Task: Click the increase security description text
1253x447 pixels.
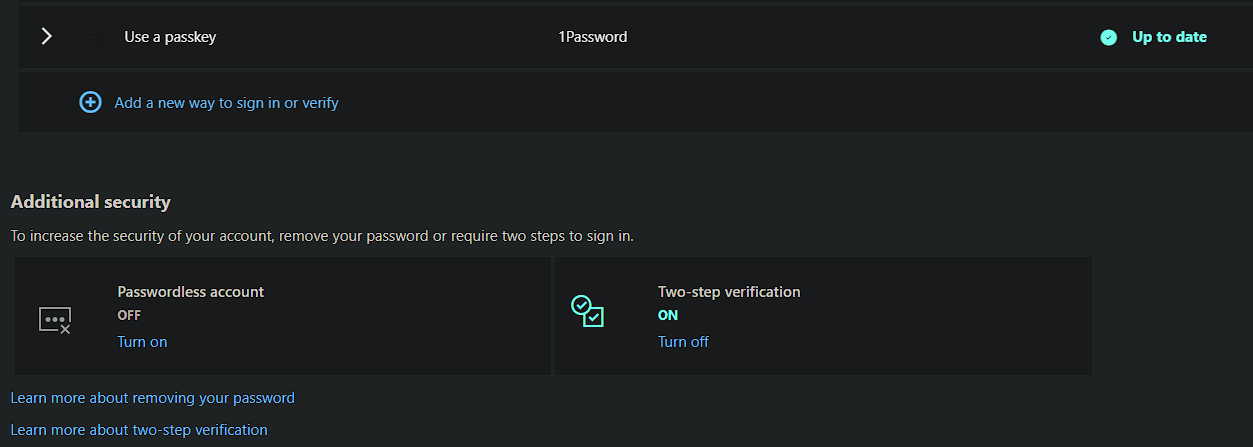Action: 322,237
